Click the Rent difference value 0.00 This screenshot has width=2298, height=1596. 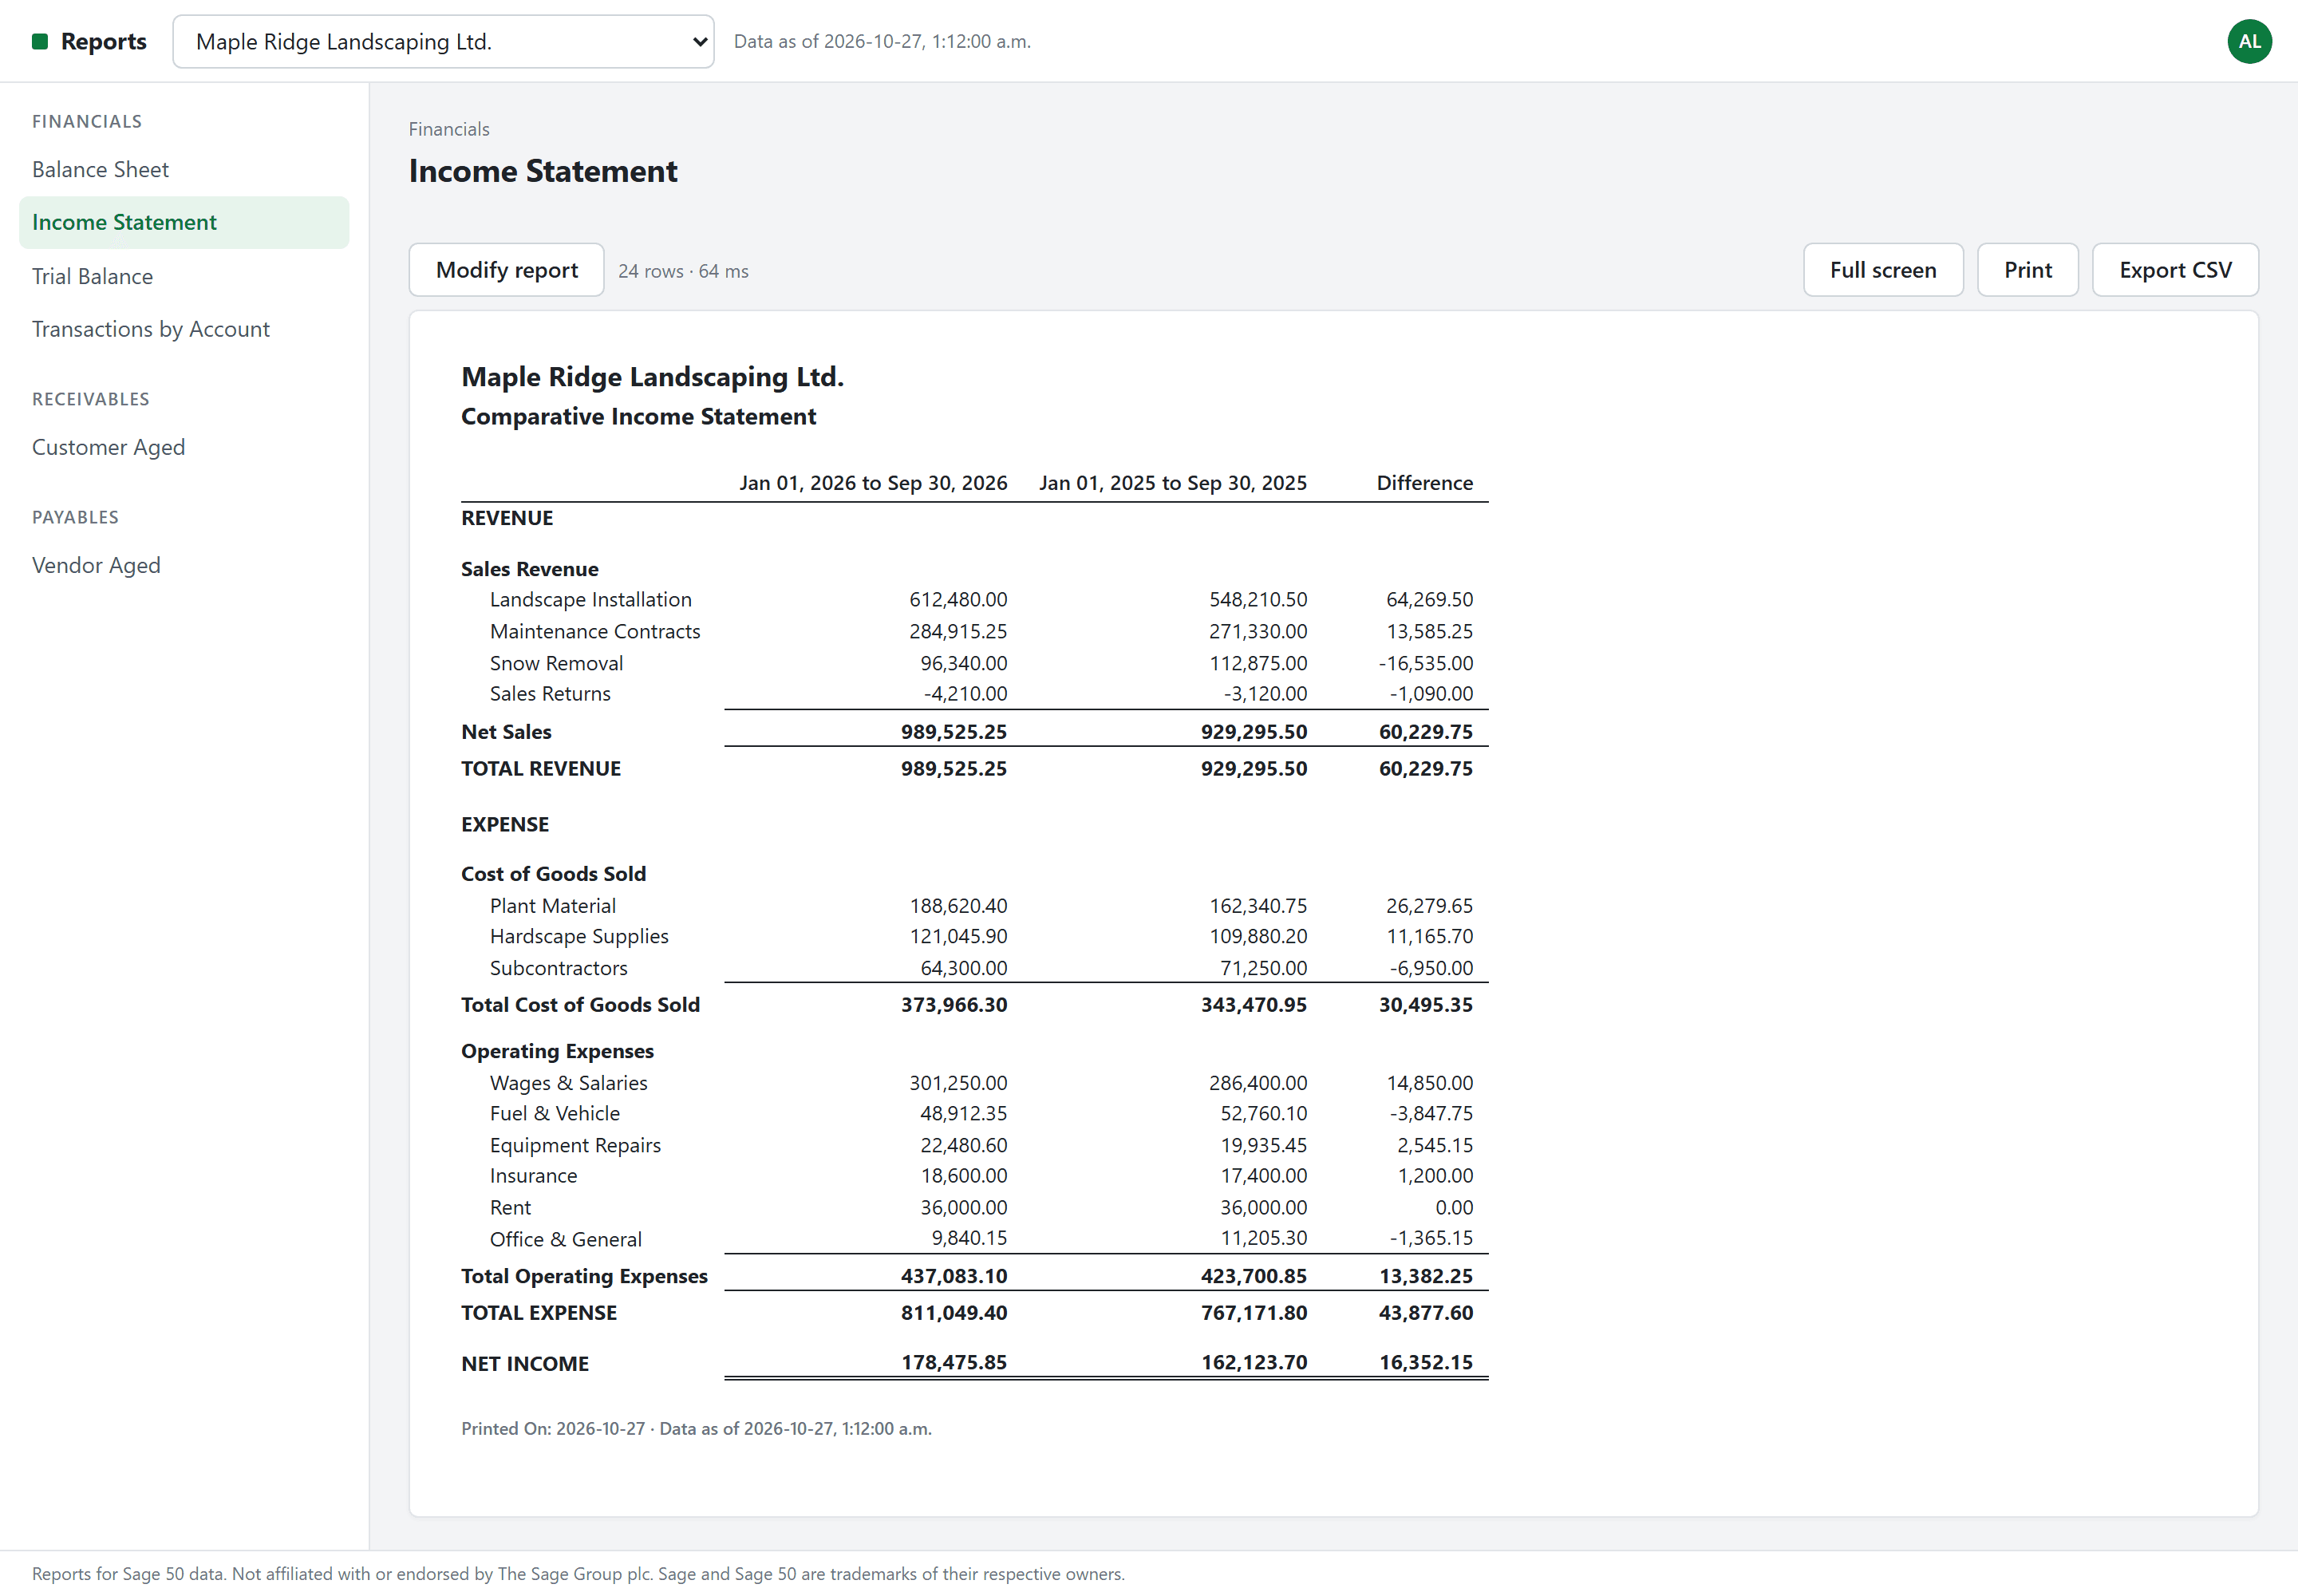(1454, 1207)
